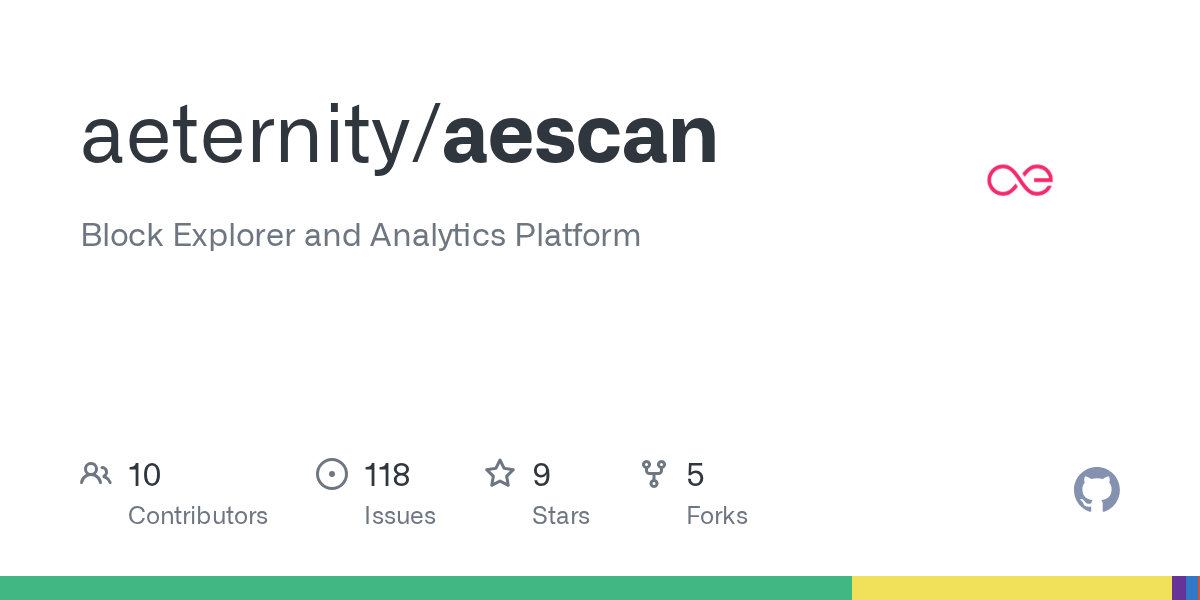Click the Stars star icon

(499, 474)
